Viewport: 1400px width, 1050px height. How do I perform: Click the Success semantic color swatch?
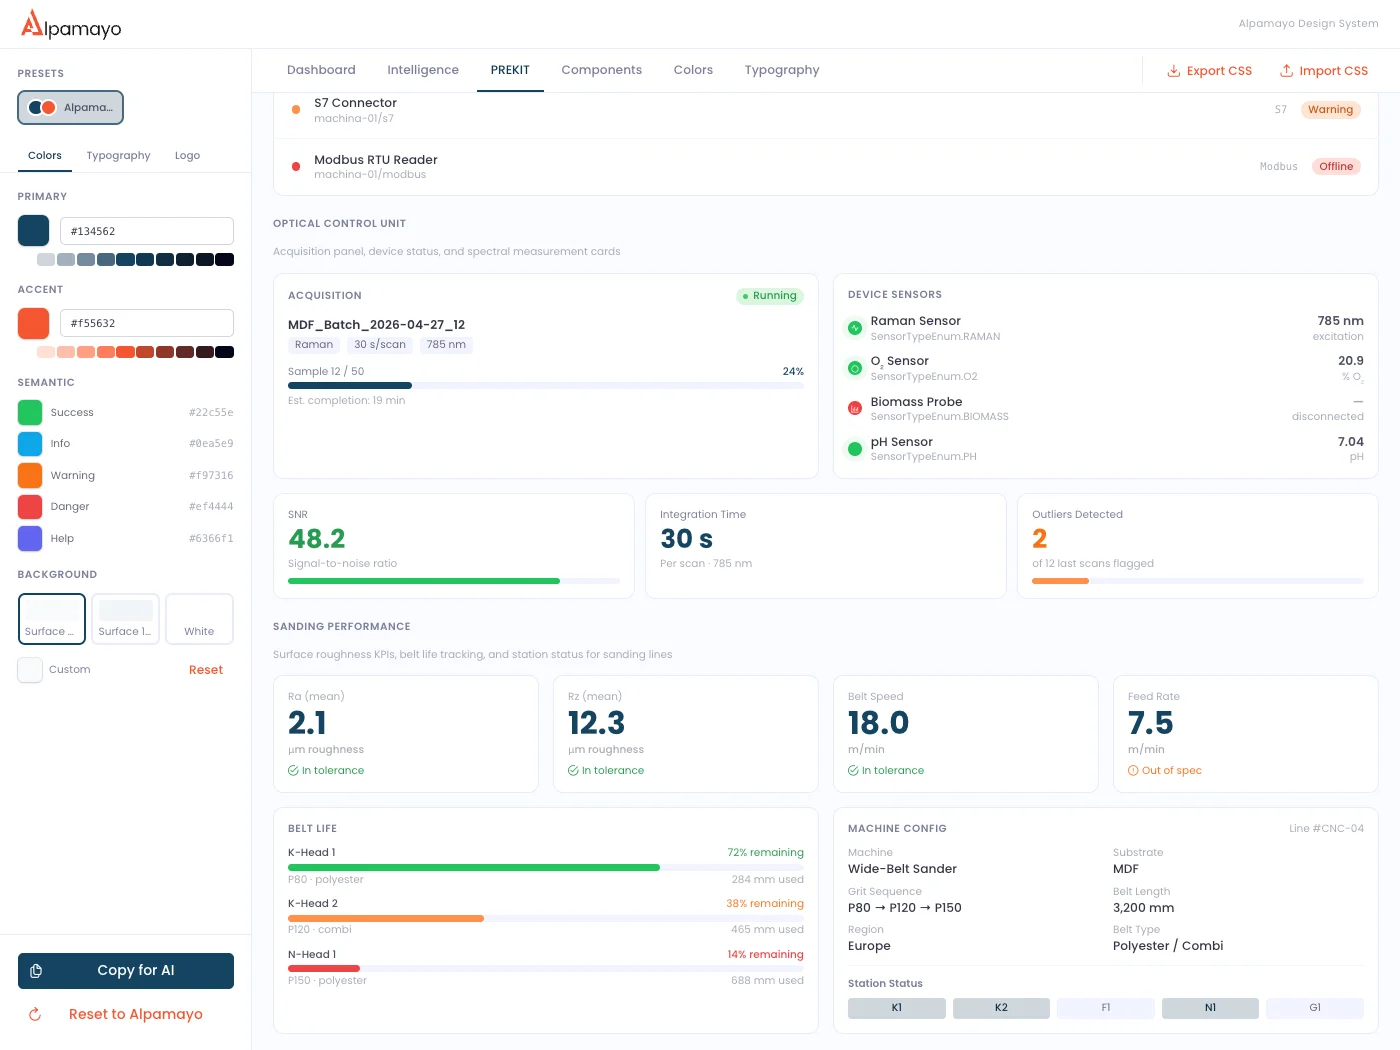click(30, 412)
